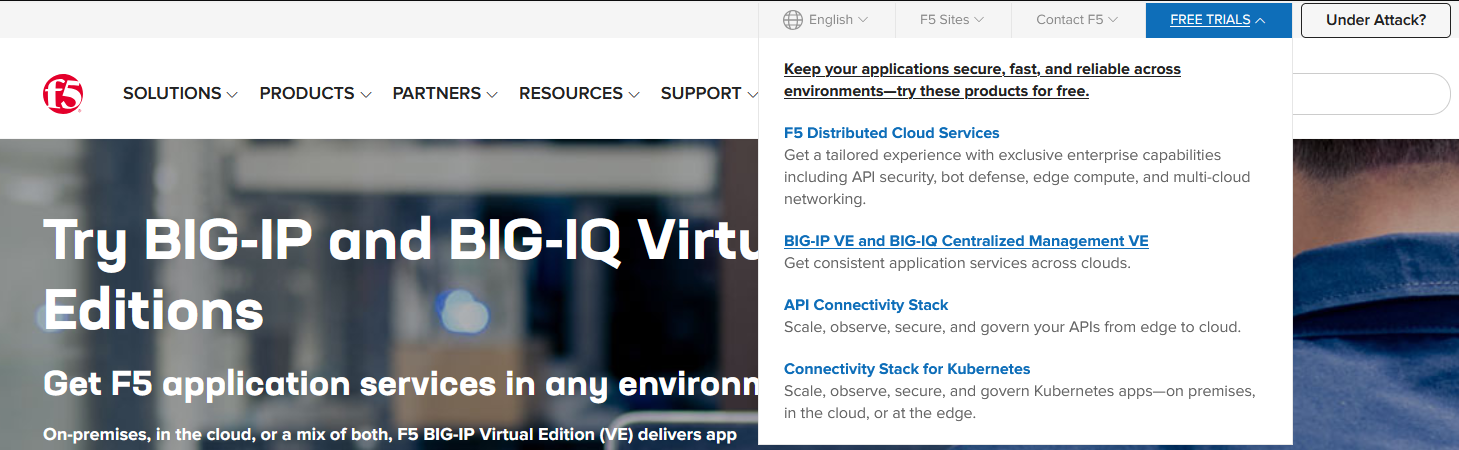Image resolution: width=1459 pixels, height=450 pixels.
Task: Expand the Partners navigation menu
Action: pos(437,93)
